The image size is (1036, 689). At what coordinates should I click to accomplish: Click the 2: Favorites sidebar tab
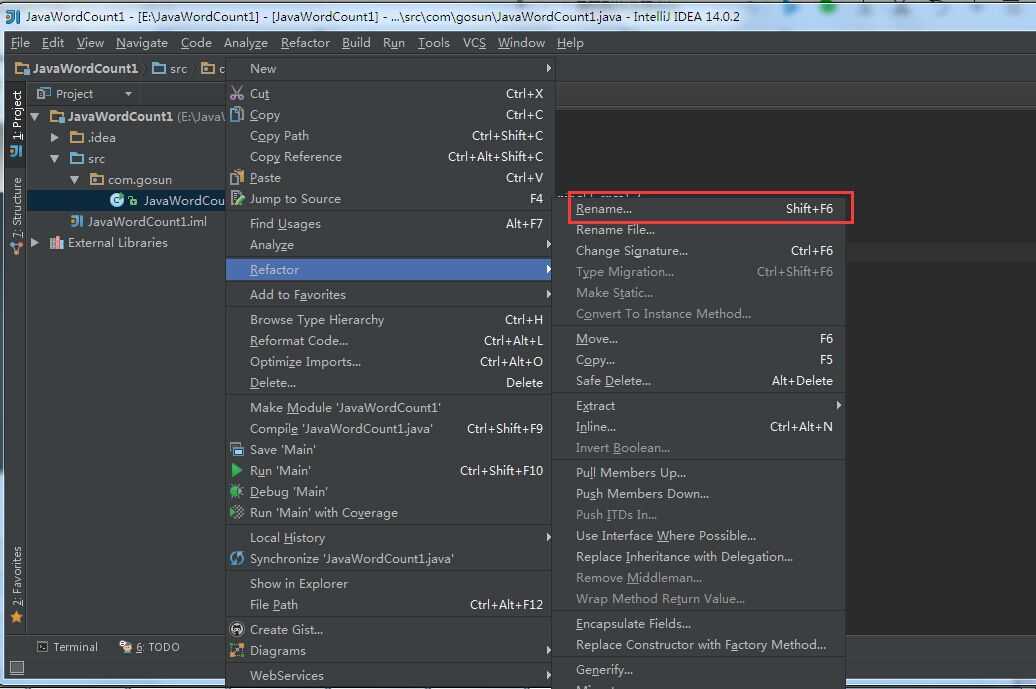(17, 584)
